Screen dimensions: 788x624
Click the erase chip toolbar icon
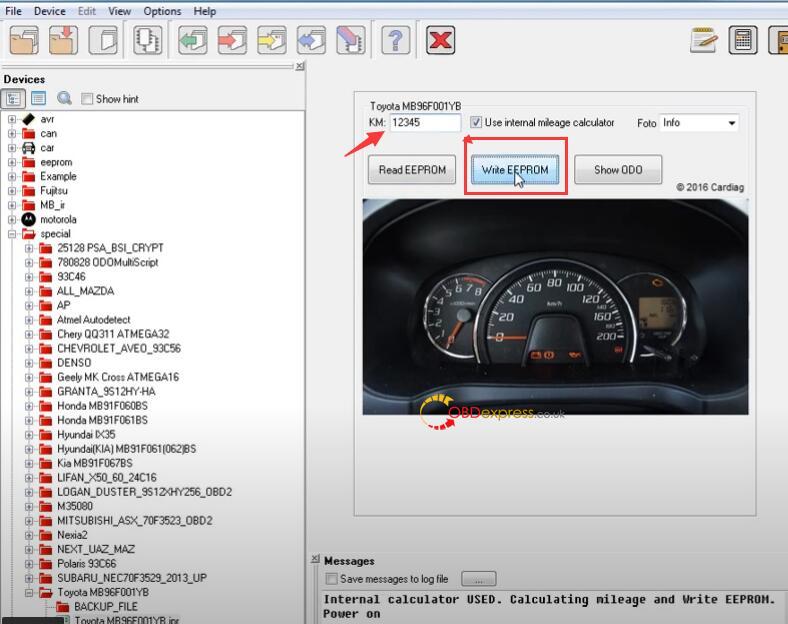click(x=351, y=40)
